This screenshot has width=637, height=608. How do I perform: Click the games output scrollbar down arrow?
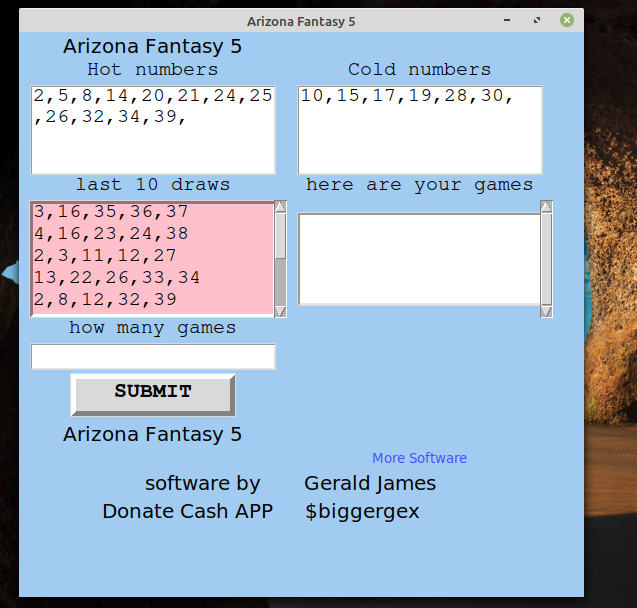(546, 312)
